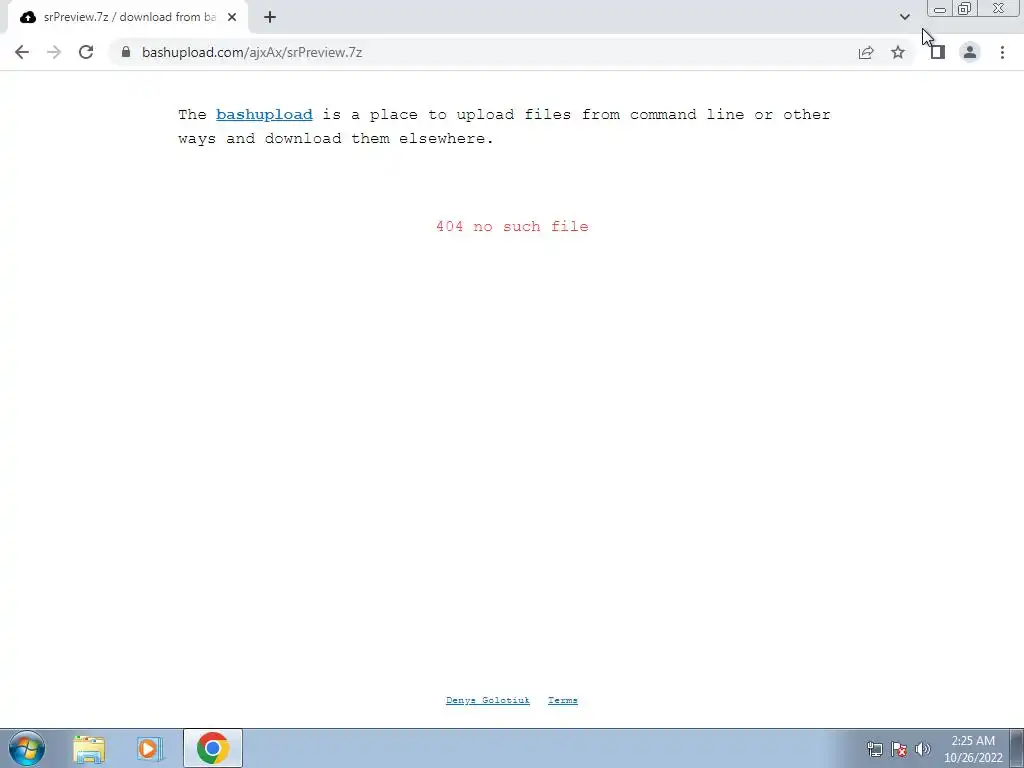View site info via the lock icon
This screenshot has width=1024, height=768.
pos(126,52)
